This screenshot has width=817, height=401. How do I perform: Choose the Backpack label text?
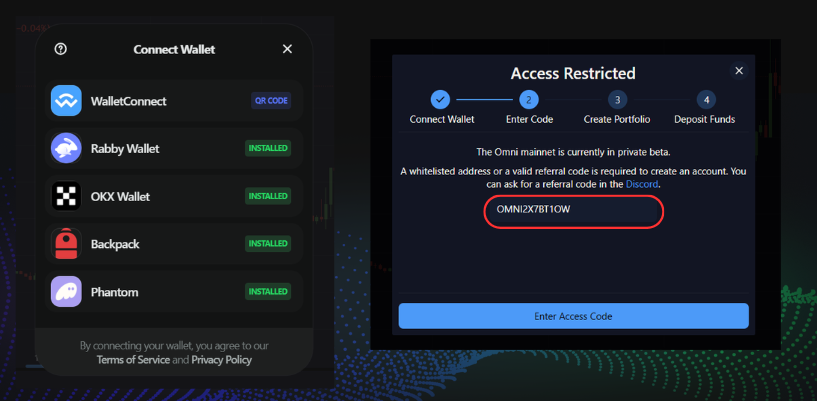[115, 244]
